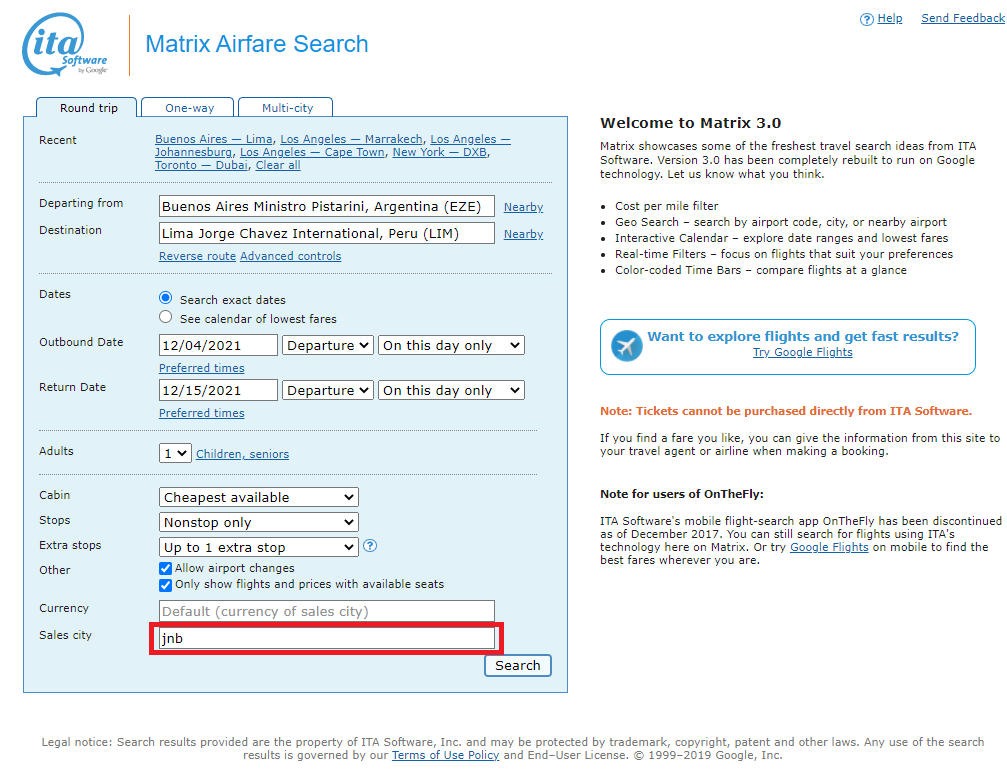Toggle Only show flights with available seats
Screen dimensions: 1007x780
(165, 585)
